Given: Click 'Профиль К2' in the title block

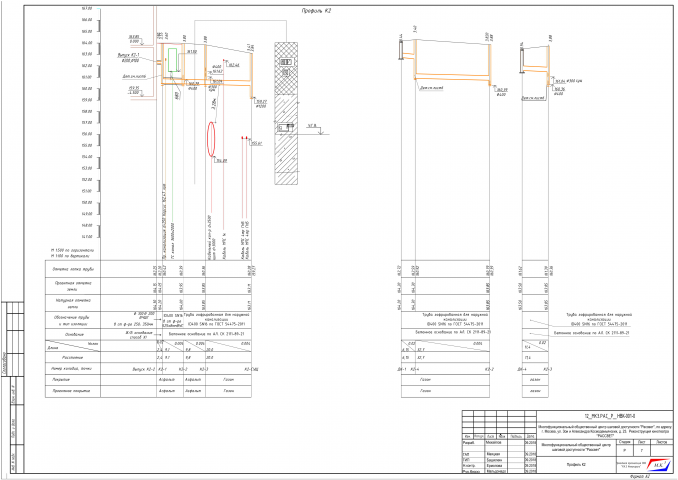Looking at the screenshot, I should [x=577, y=465].
